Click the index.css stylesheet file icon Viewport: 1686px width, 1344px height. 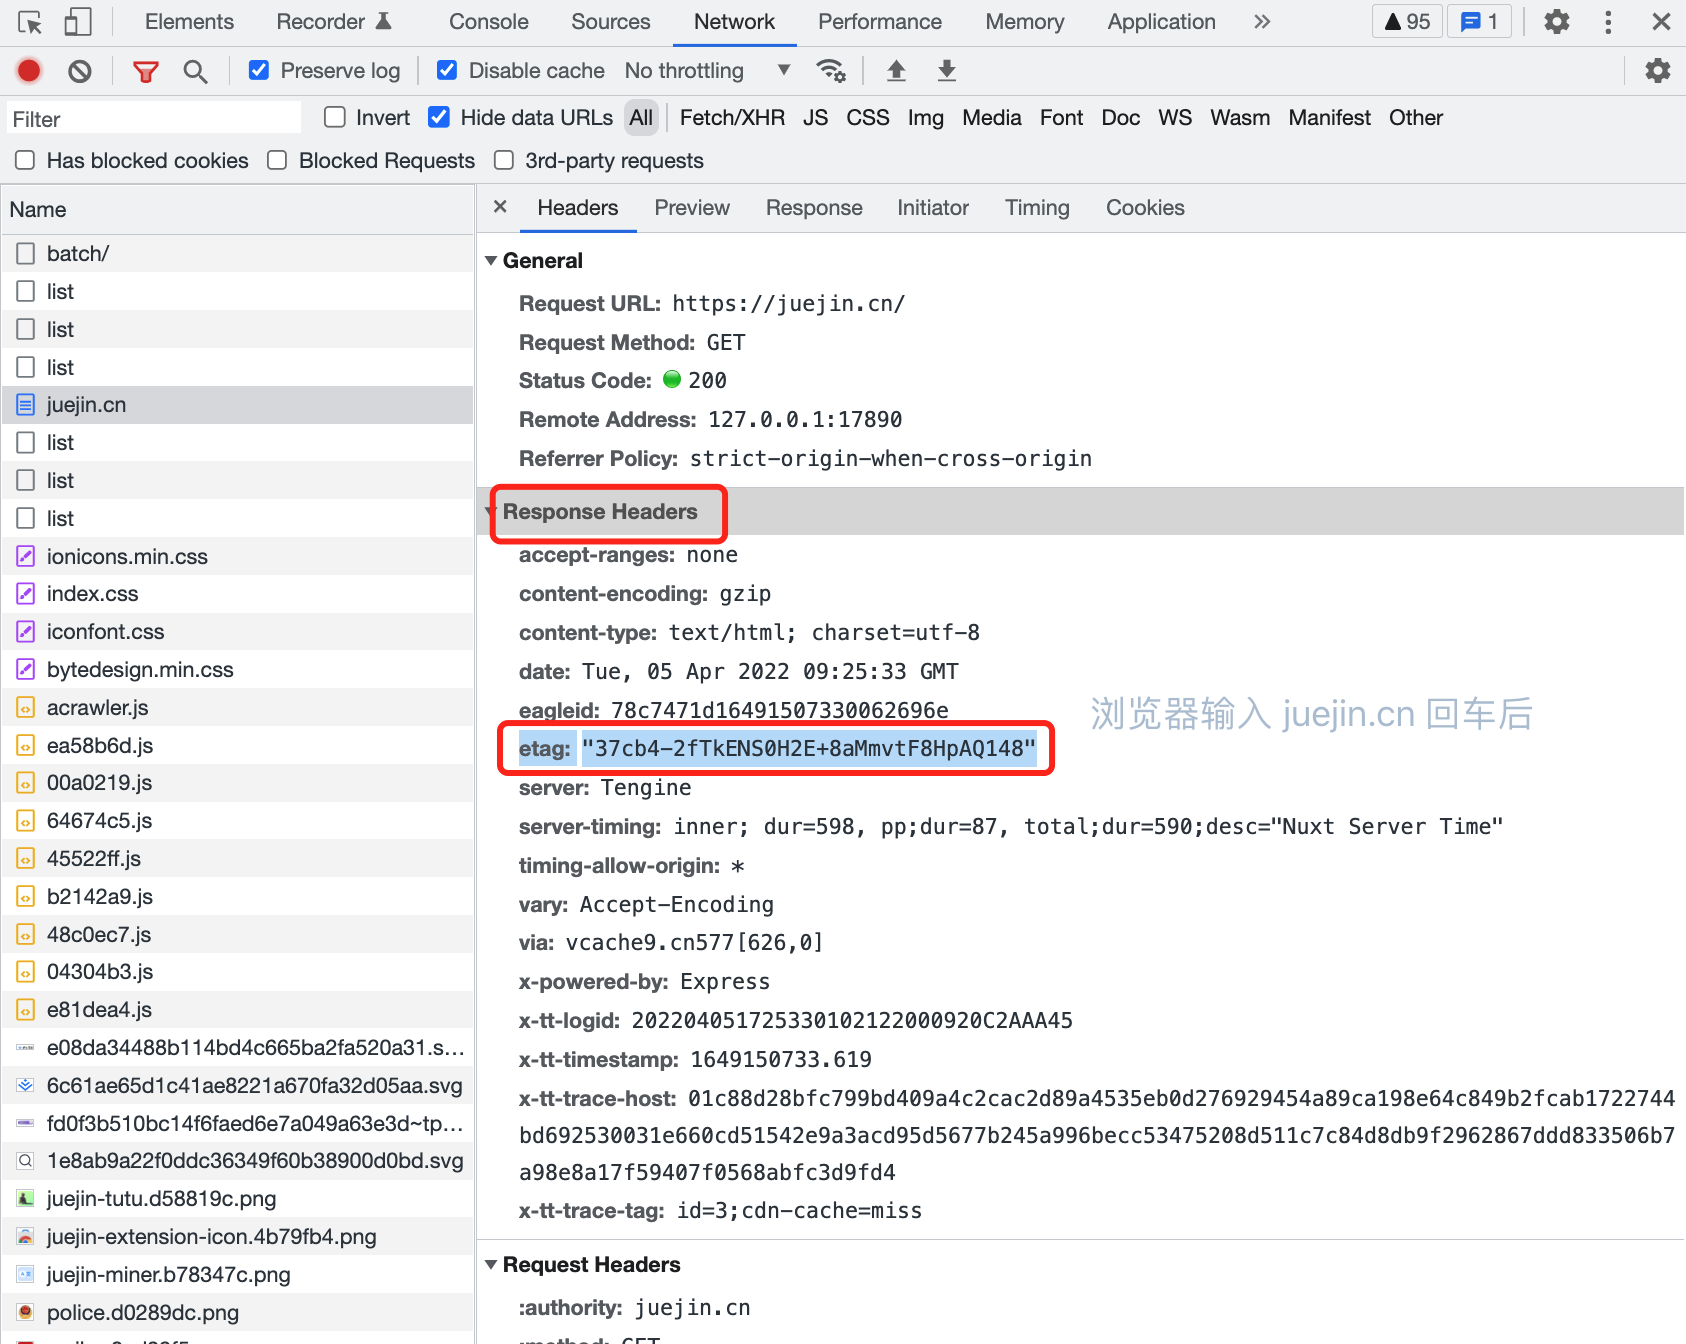[26, 594]
